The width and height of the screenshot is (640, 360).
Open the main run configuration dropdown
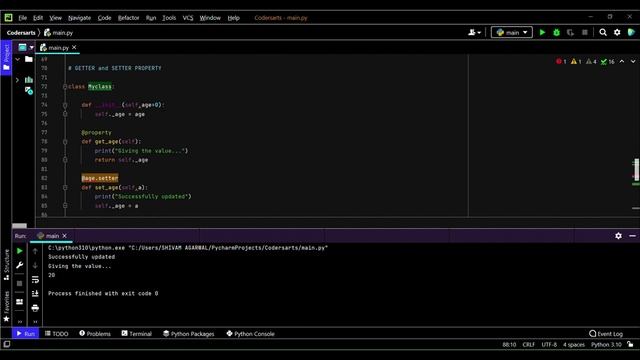511,32
